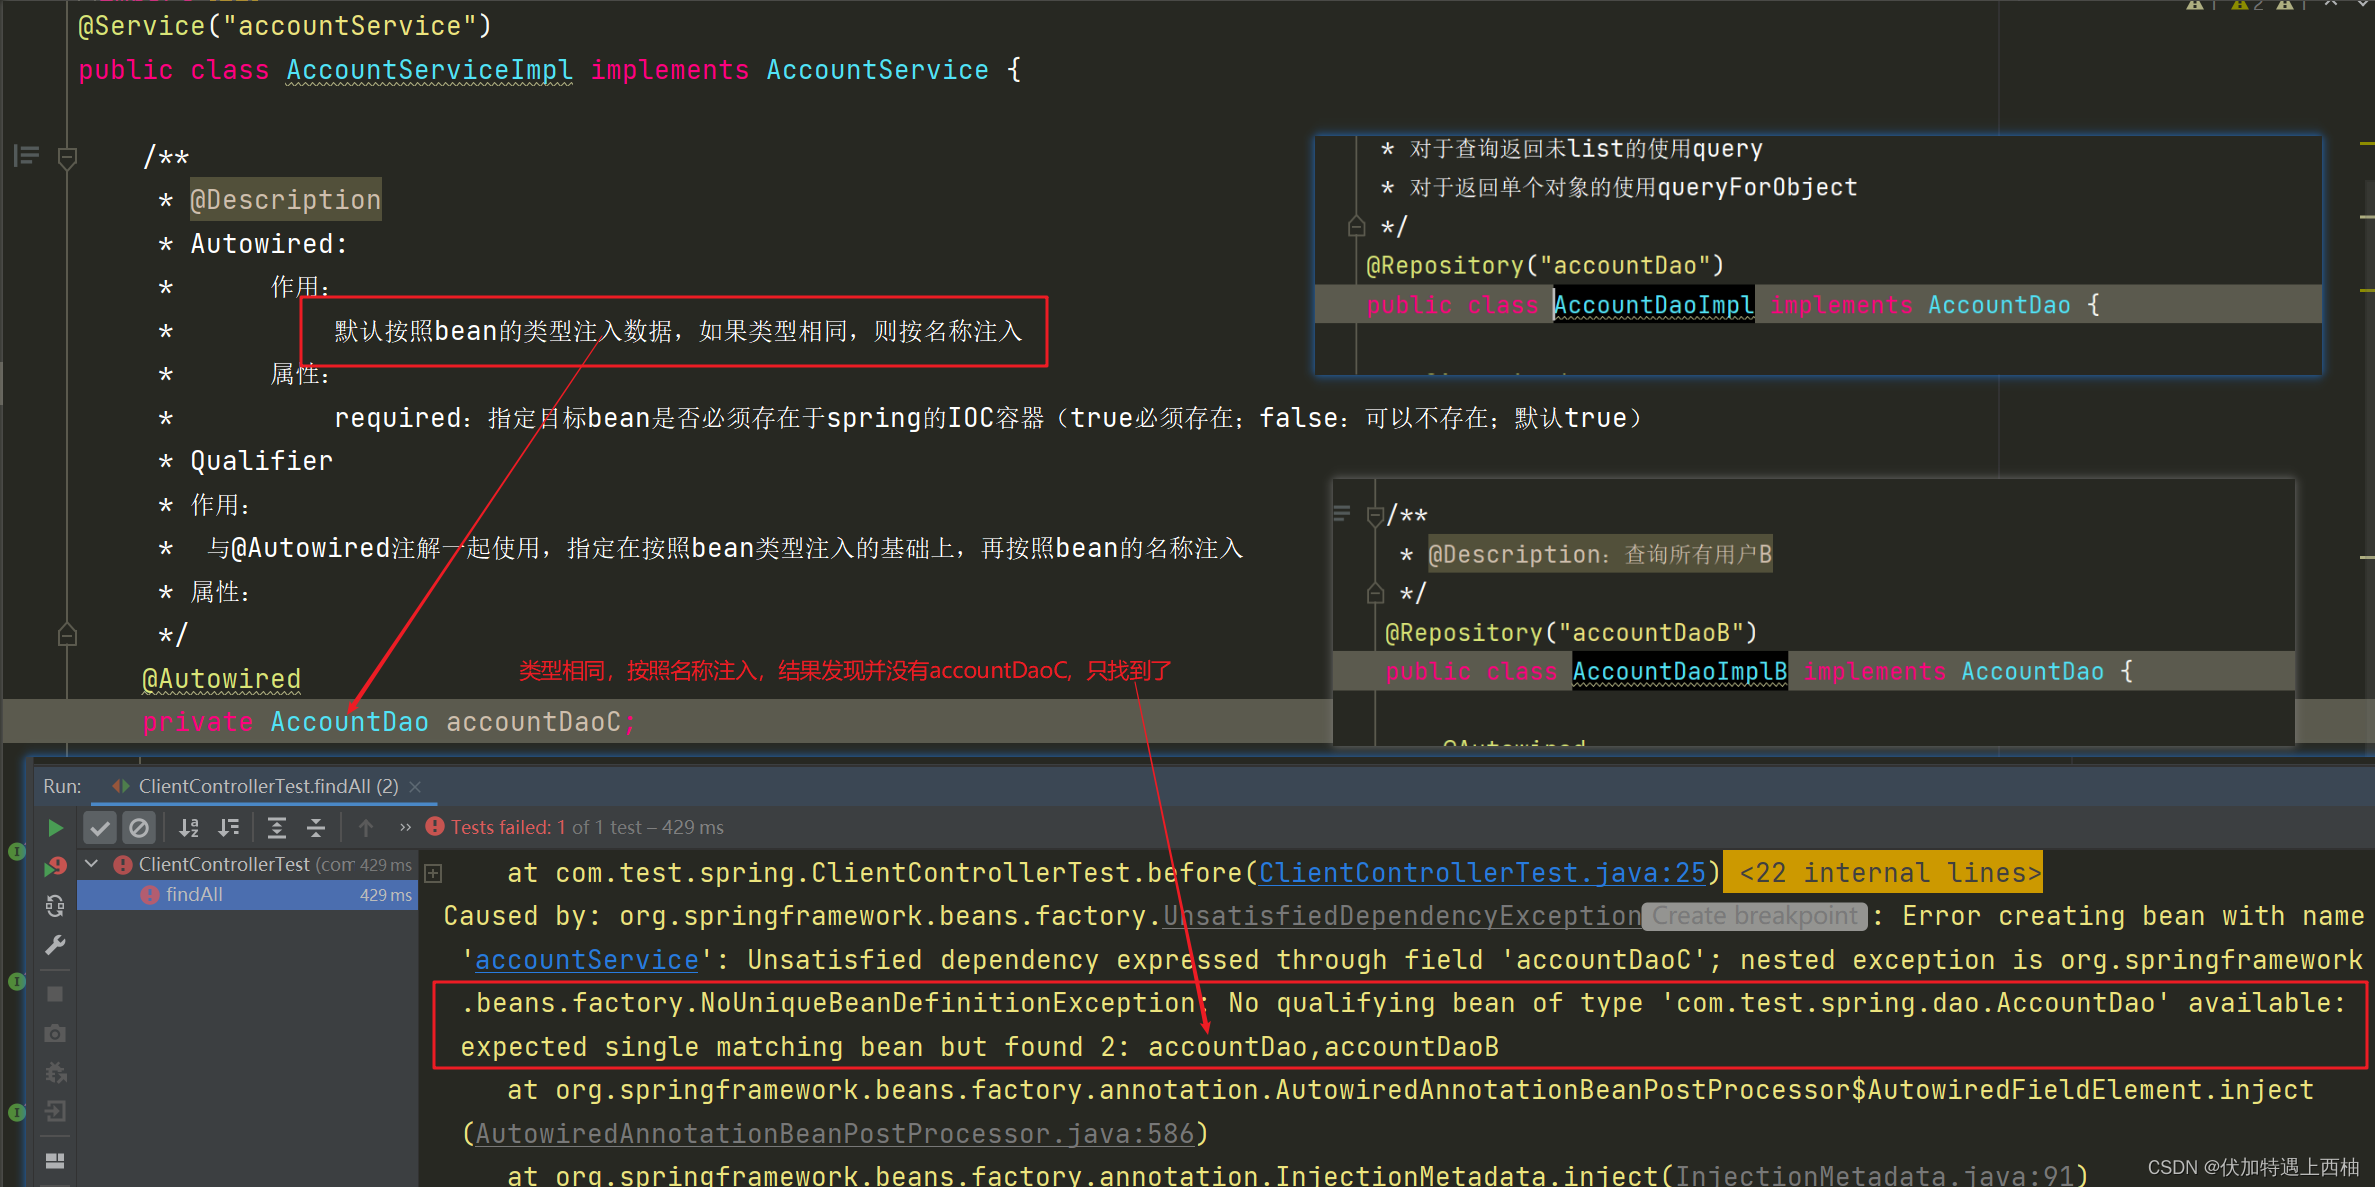Toggle Show Ignored tests button

point(139,828)
